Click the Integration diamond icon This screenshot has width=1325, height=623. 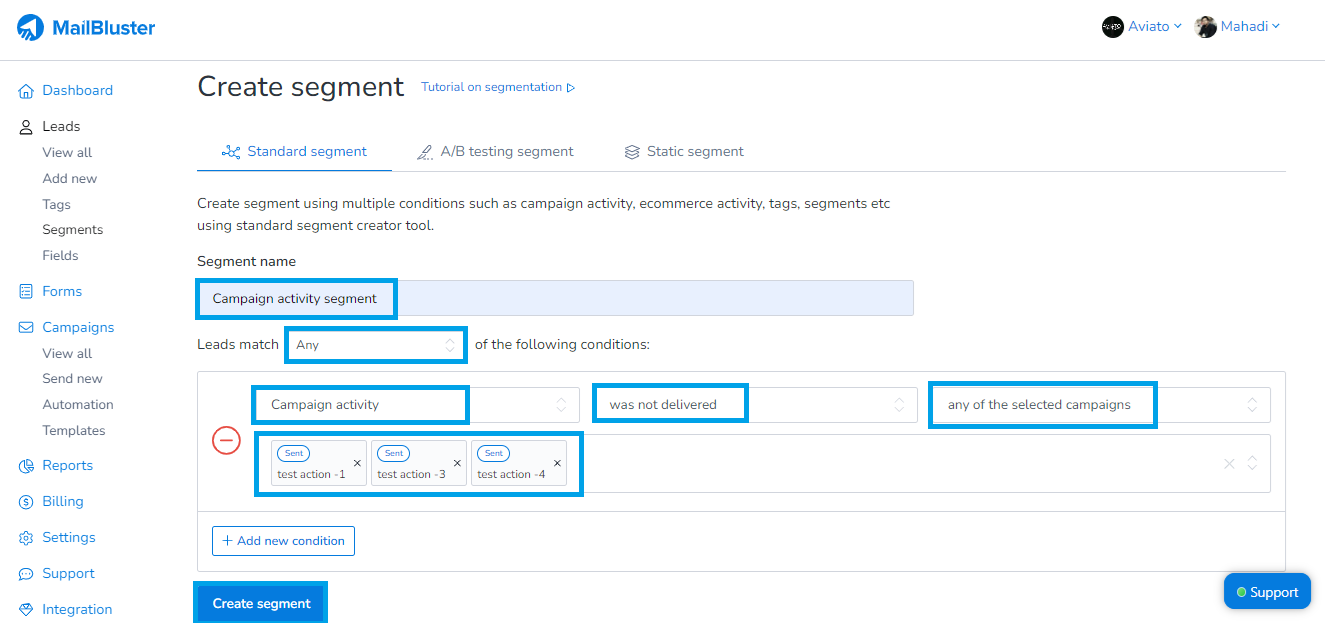pos(26,610)
